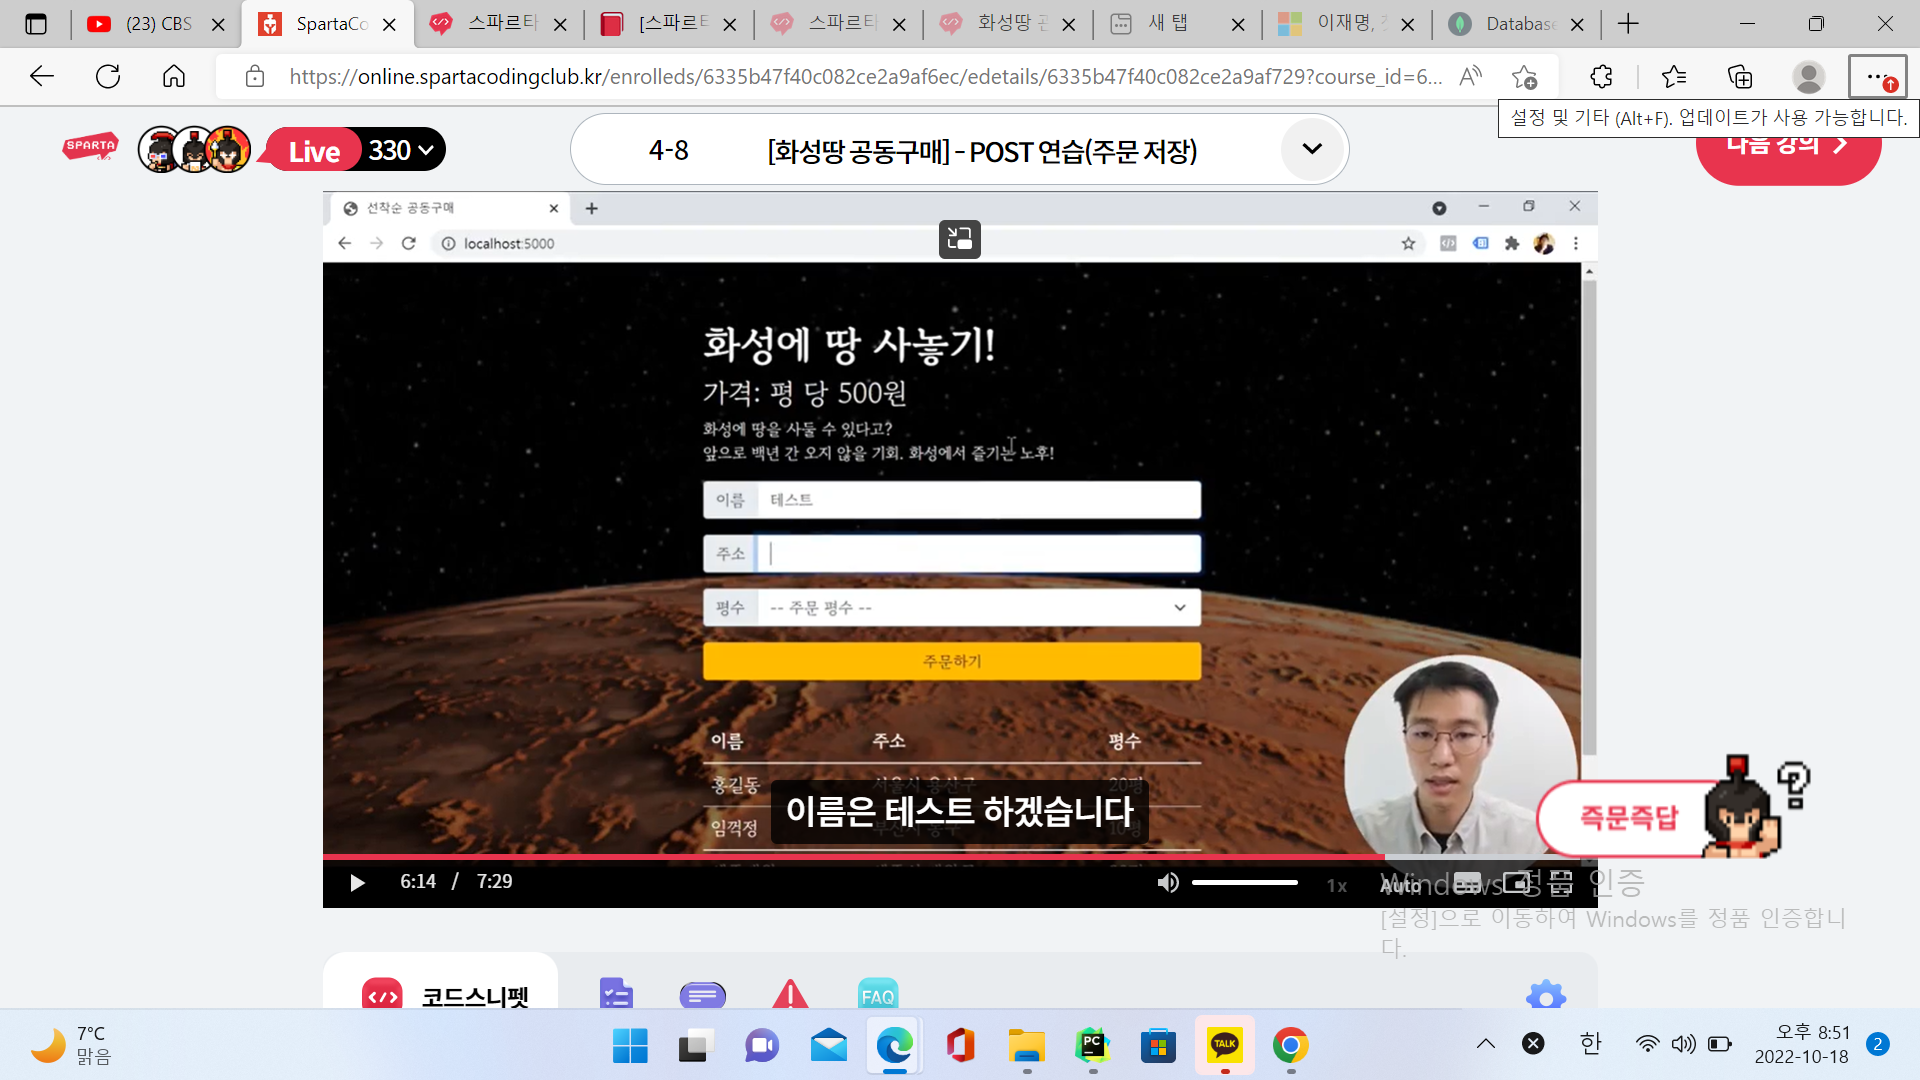Open the chat/notes tab icon
The width and height of the screenshot is (1920, 1080).
(x=702, y=995)
